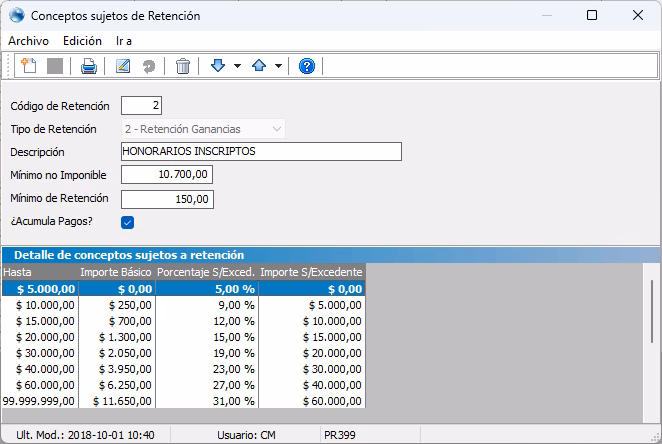Expand the dropdown beside the down arrow
Screen dimensions: 662x444
click(x=237, y=66)
